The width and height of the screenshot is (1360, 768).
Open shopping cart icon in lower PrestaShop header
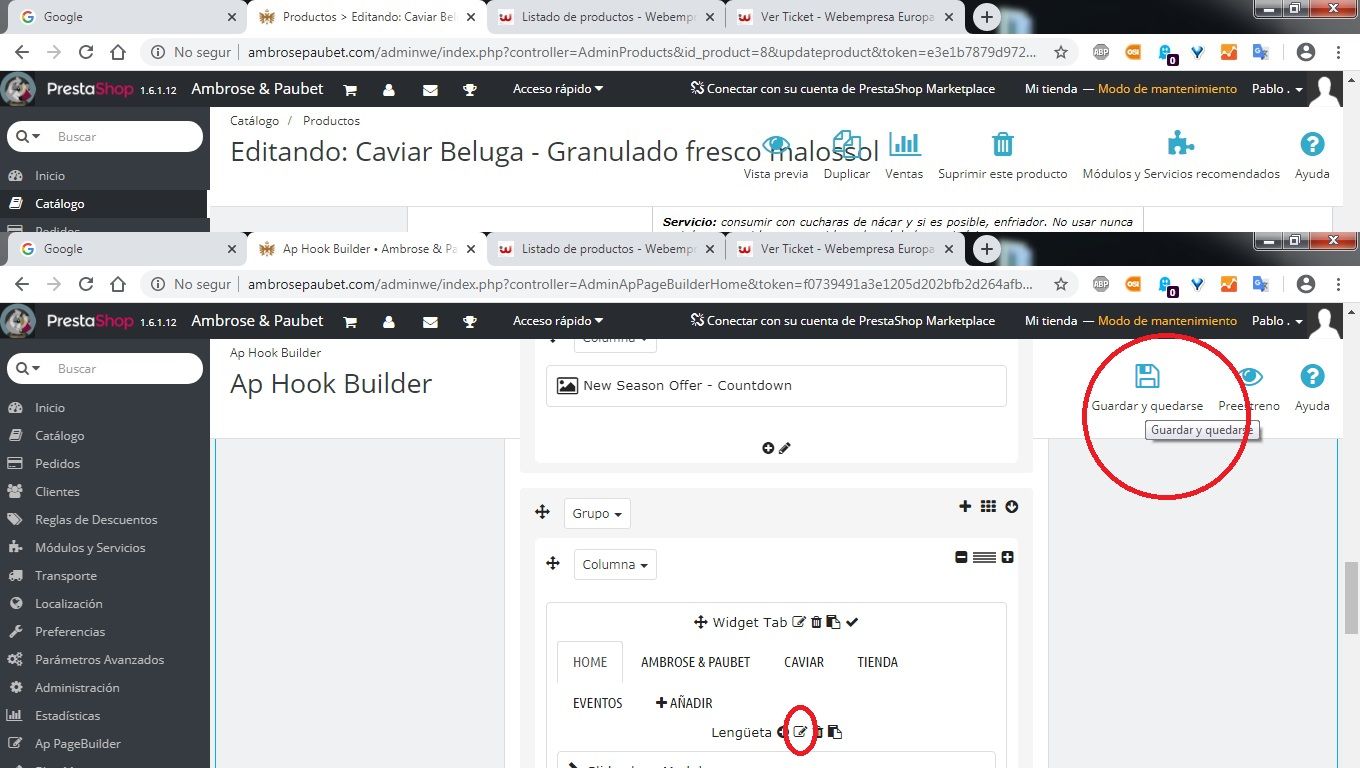pos(350,321)
